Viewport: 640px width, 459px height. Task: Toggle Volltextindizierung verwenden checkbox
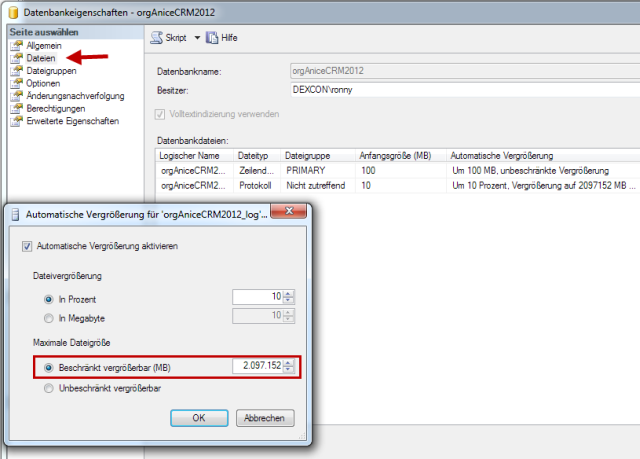click(x=160, y=114)
